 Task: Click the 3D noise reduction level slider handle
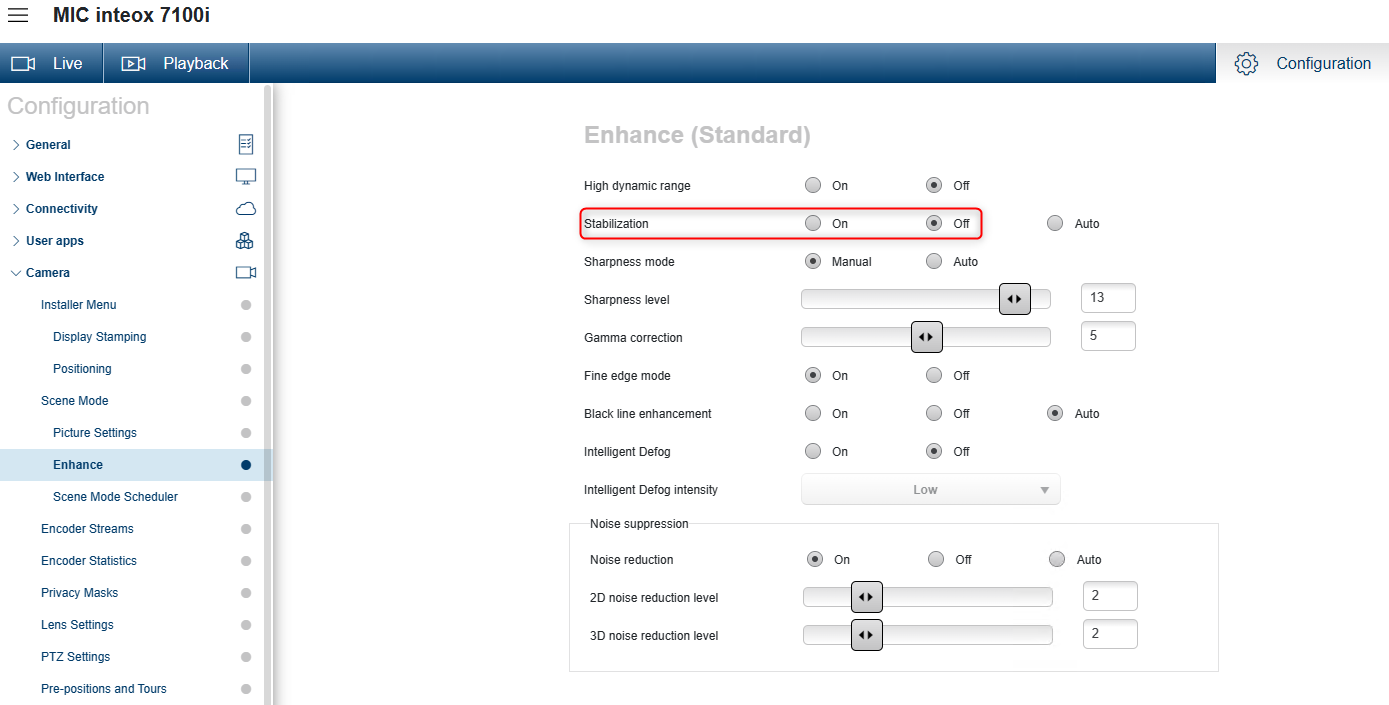click(867, 635)
